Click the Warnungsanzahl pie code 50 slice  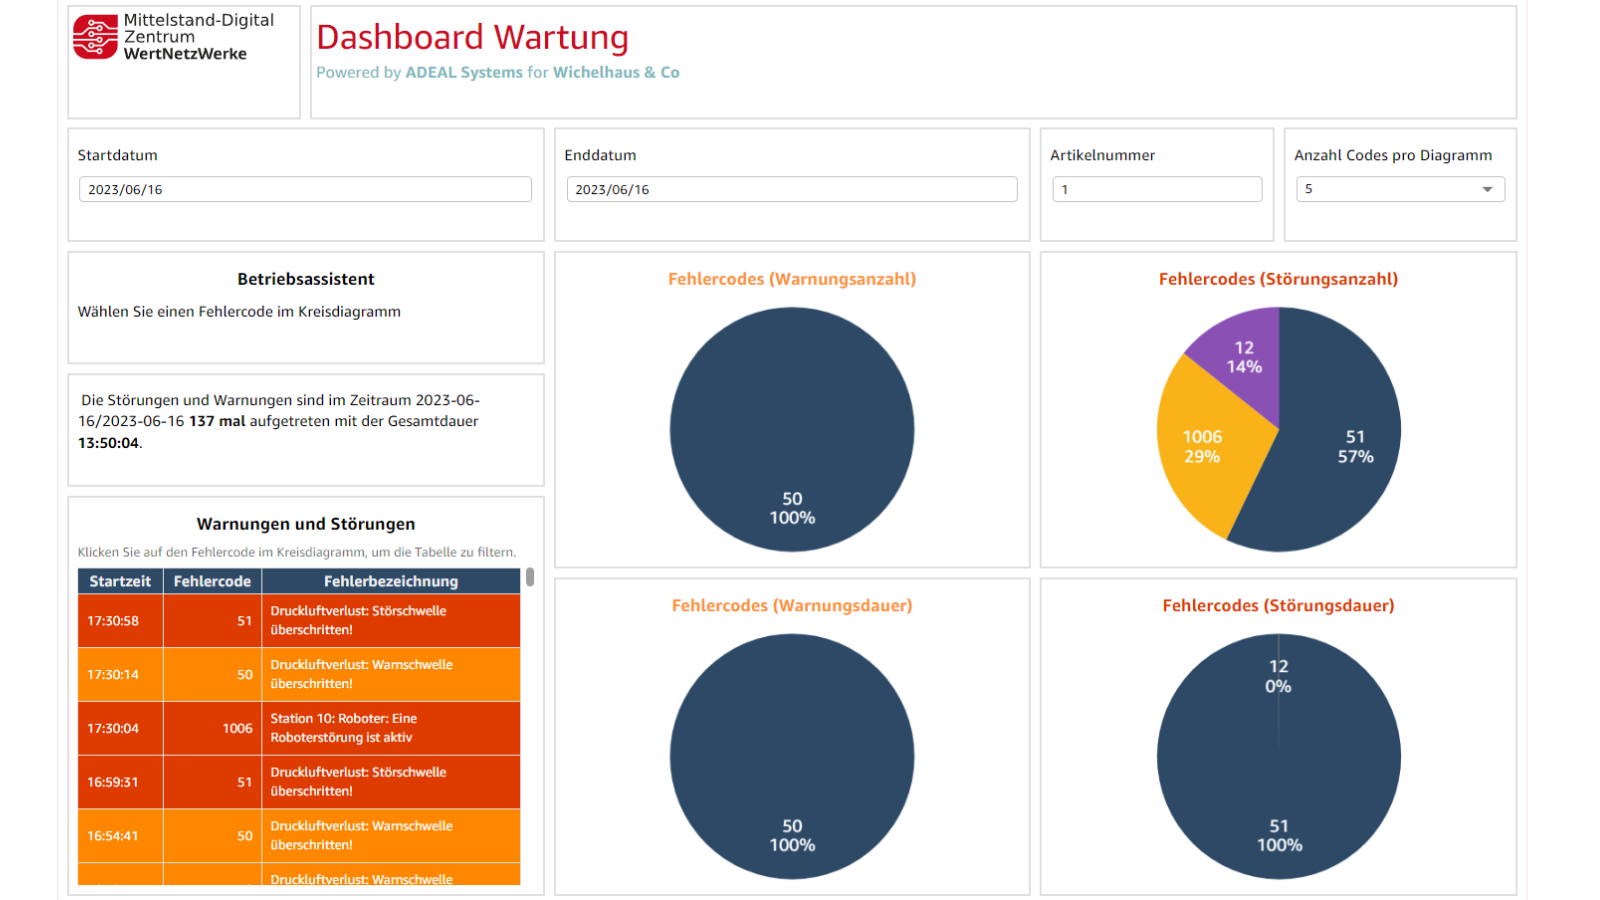click(x=792, y=429)
